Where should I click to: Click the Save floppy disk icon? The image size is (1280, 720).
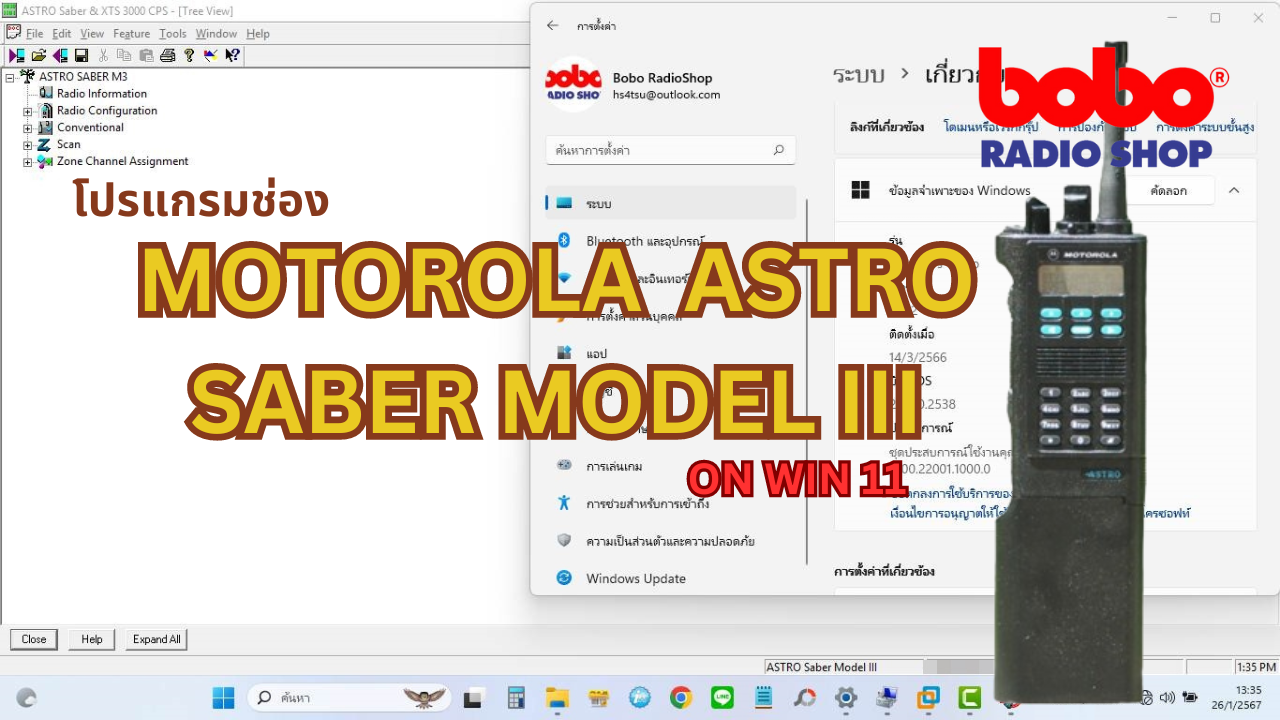[x=81, y=55]
